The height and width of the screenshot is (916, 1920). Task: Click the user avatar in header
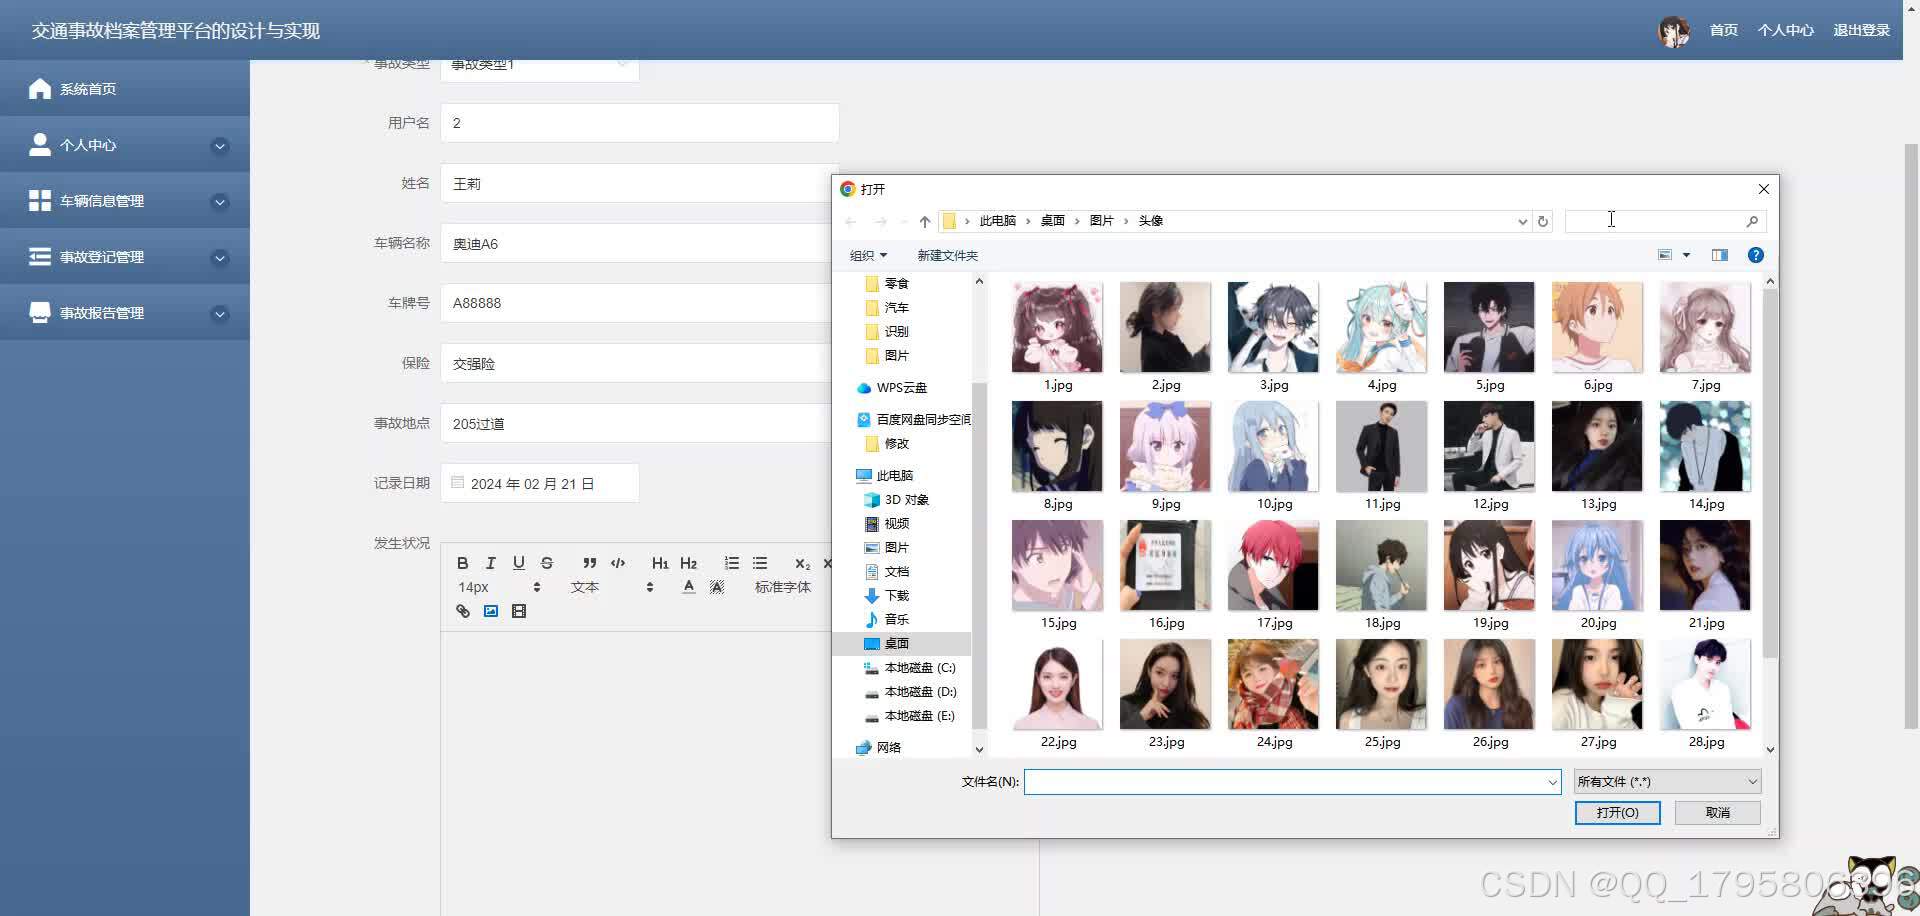click(x=1673, y=31)
